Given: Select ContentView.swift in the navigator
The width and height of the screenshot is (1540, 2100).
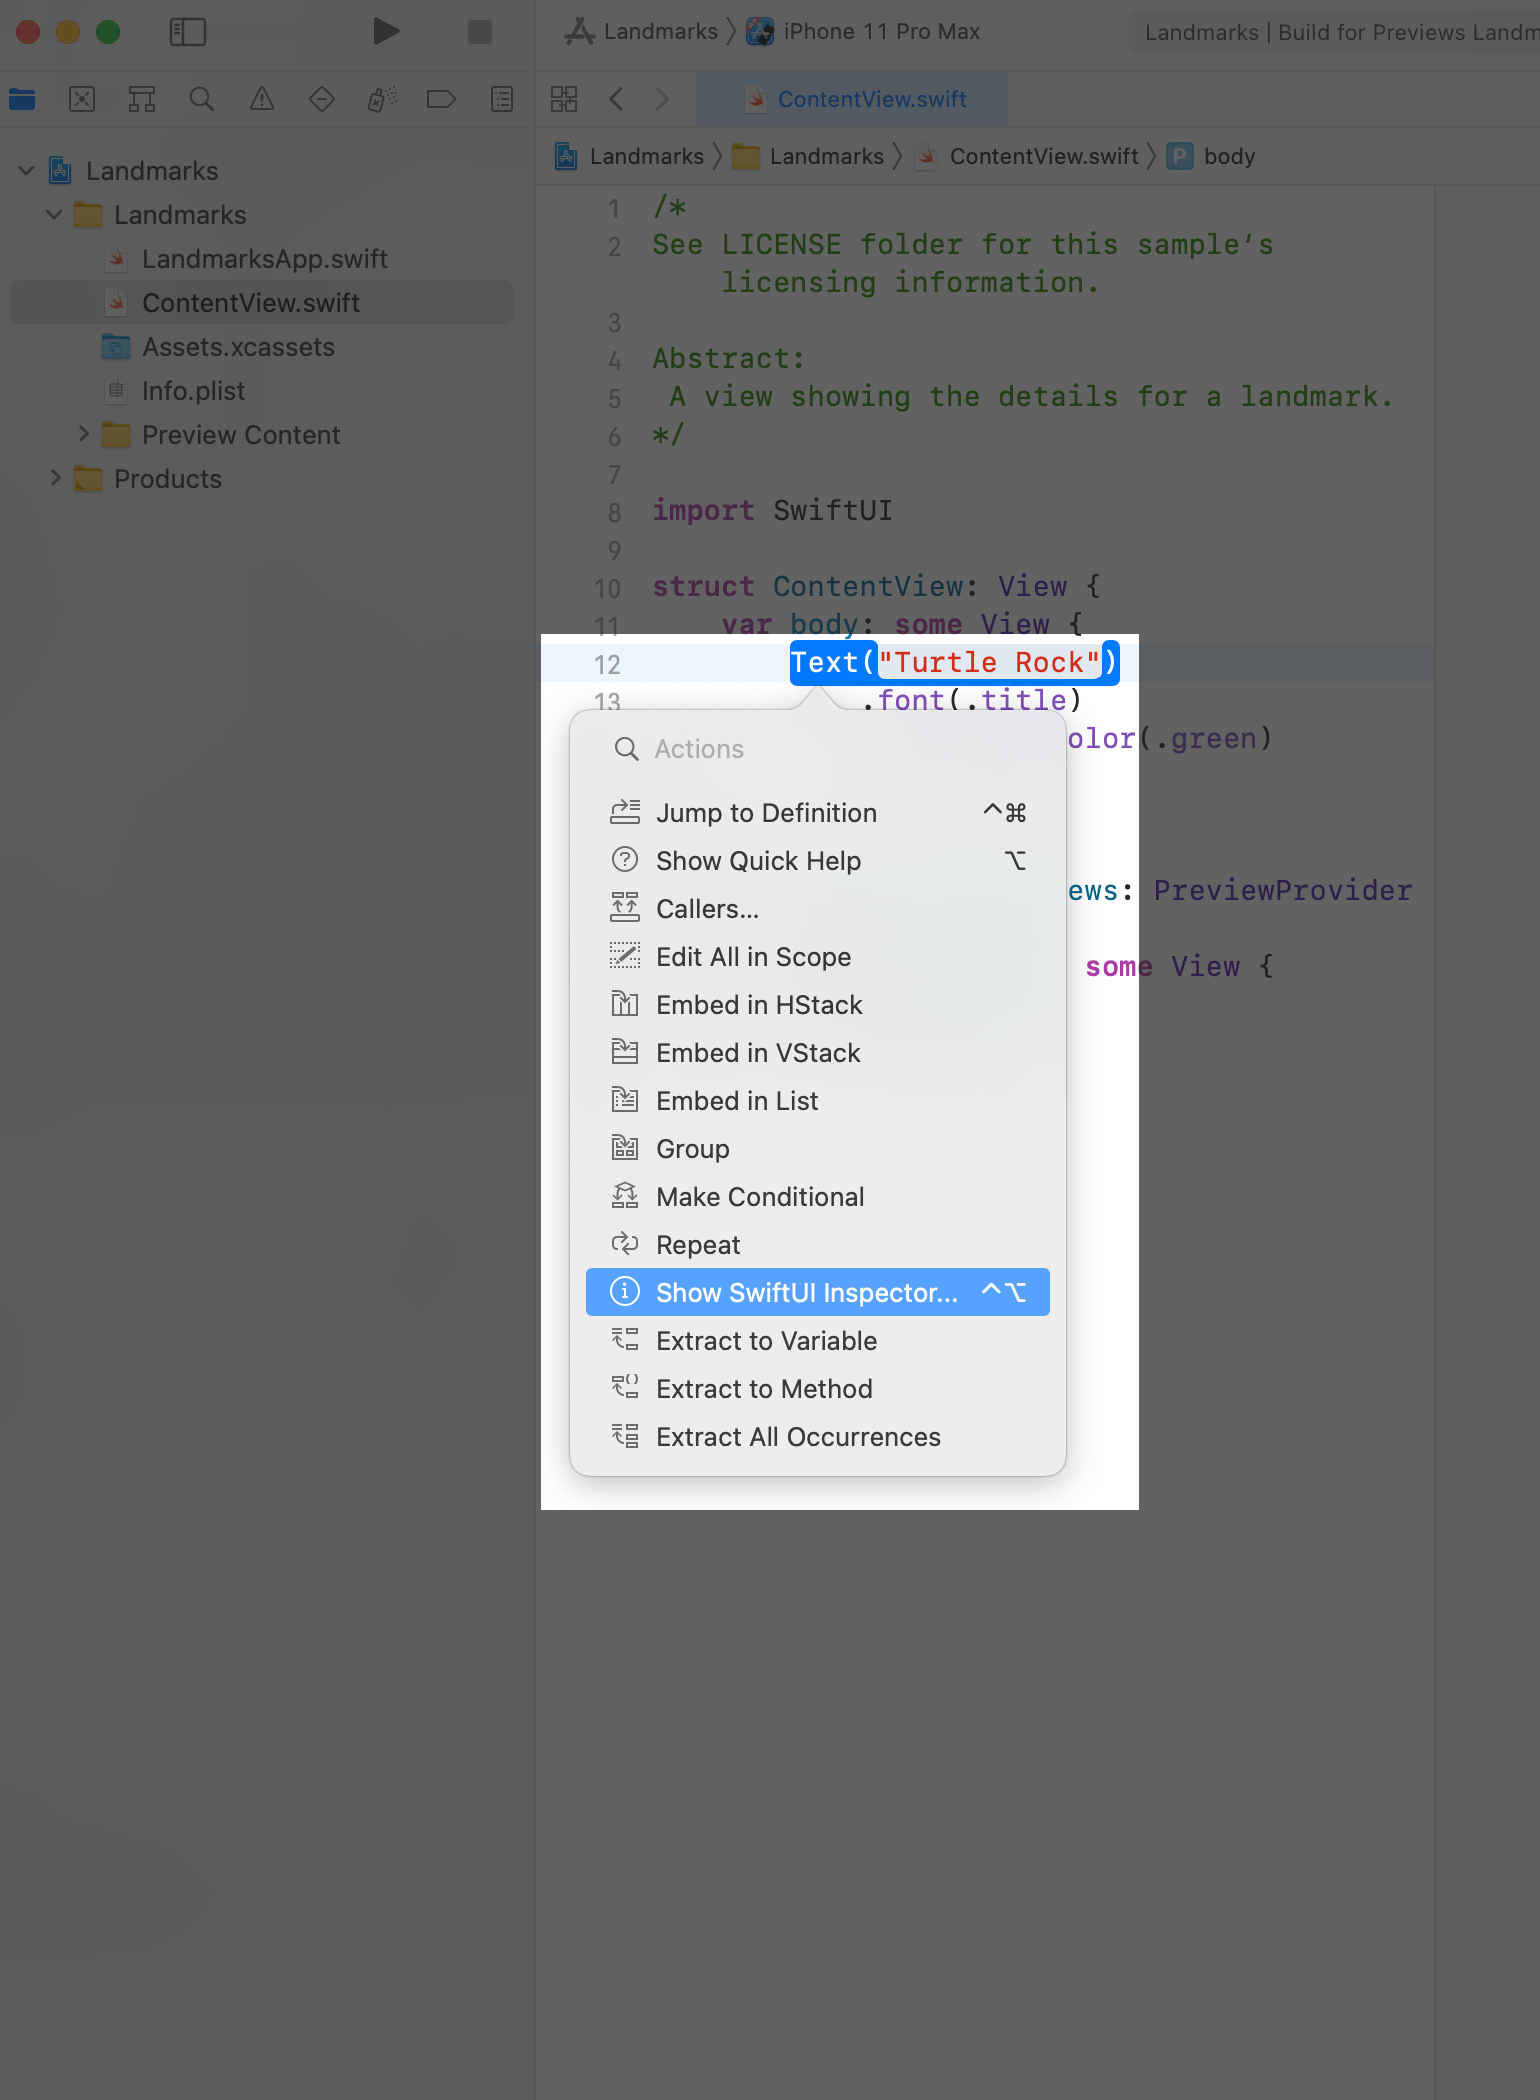Looking at the screenshot, I should 262,303.
